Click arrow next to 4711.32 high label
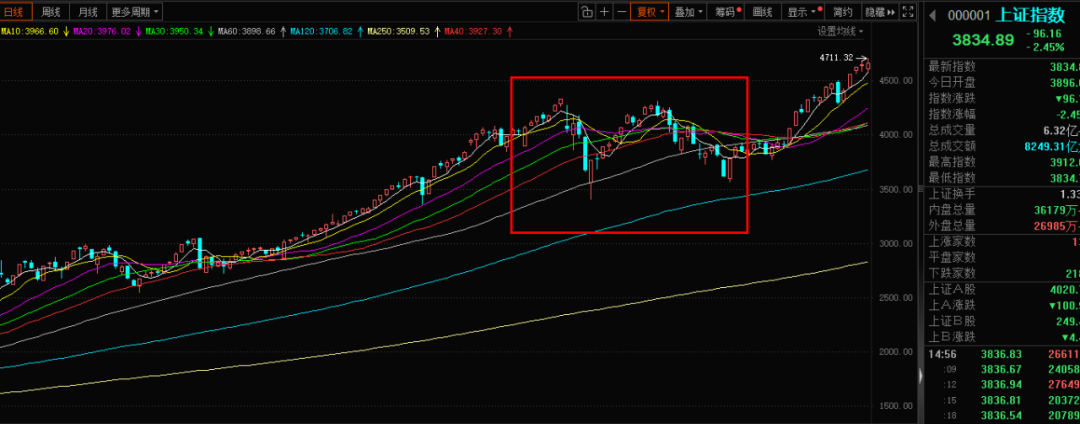 [x=864, y=58]
